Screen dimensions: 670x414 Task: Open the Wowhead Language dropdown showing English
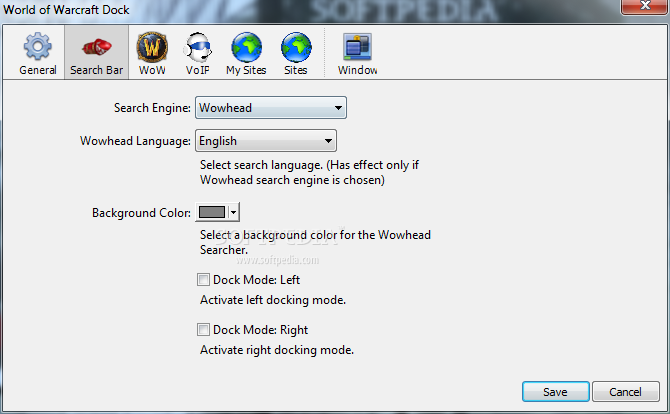click(x=266, y=141)
